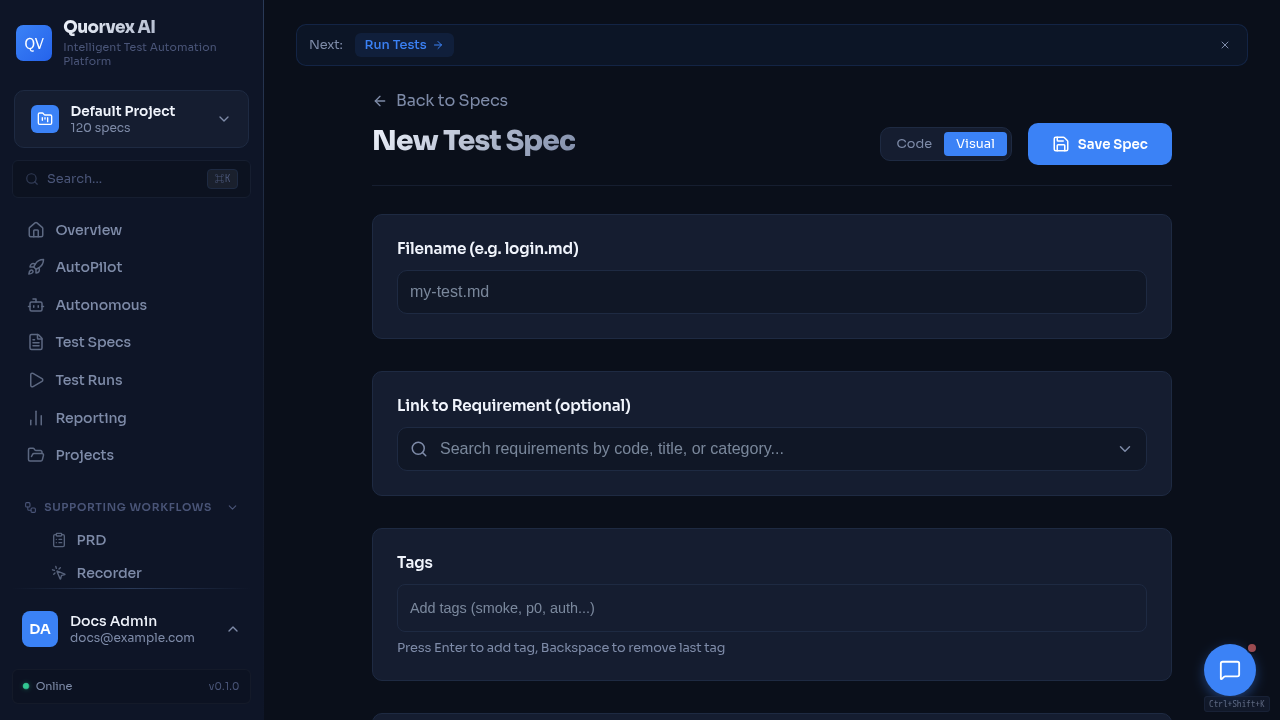Click the 120 specs count text

click(100, 128)
